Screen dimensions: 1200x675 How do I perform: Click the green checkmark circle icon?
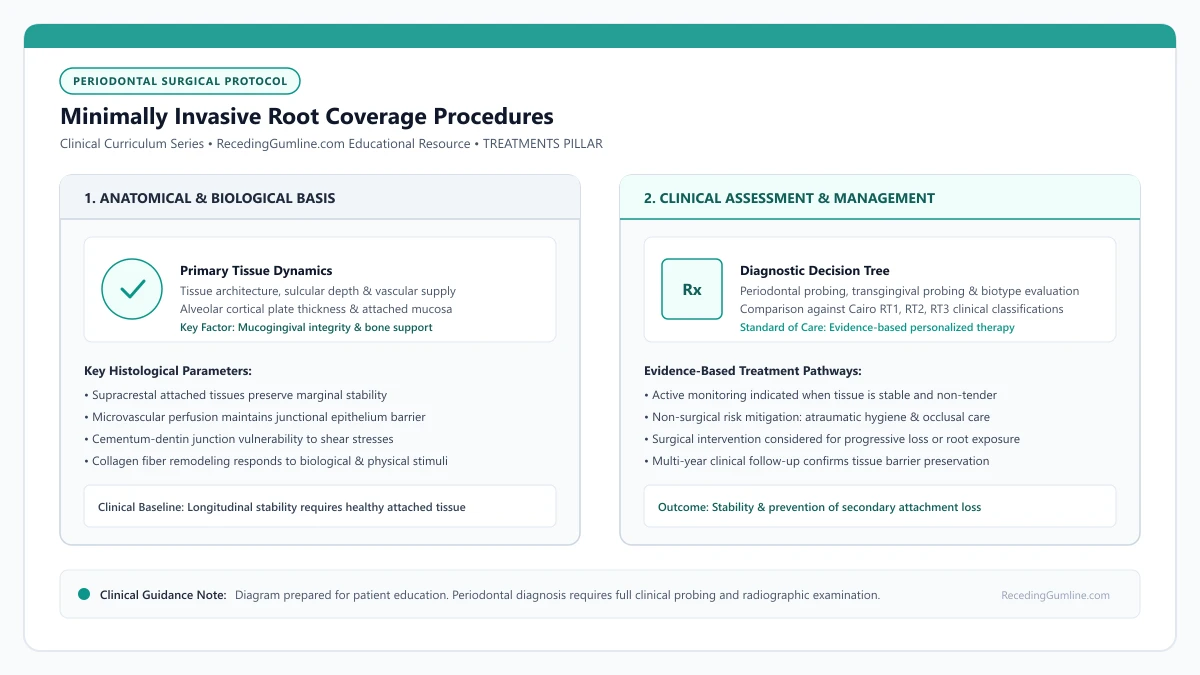(132, 289)
